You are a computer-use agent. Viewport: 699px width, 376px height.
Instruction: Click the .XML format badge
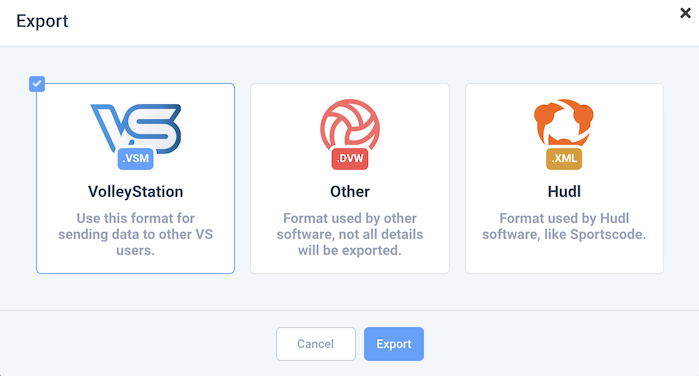[x=564, y=158]
